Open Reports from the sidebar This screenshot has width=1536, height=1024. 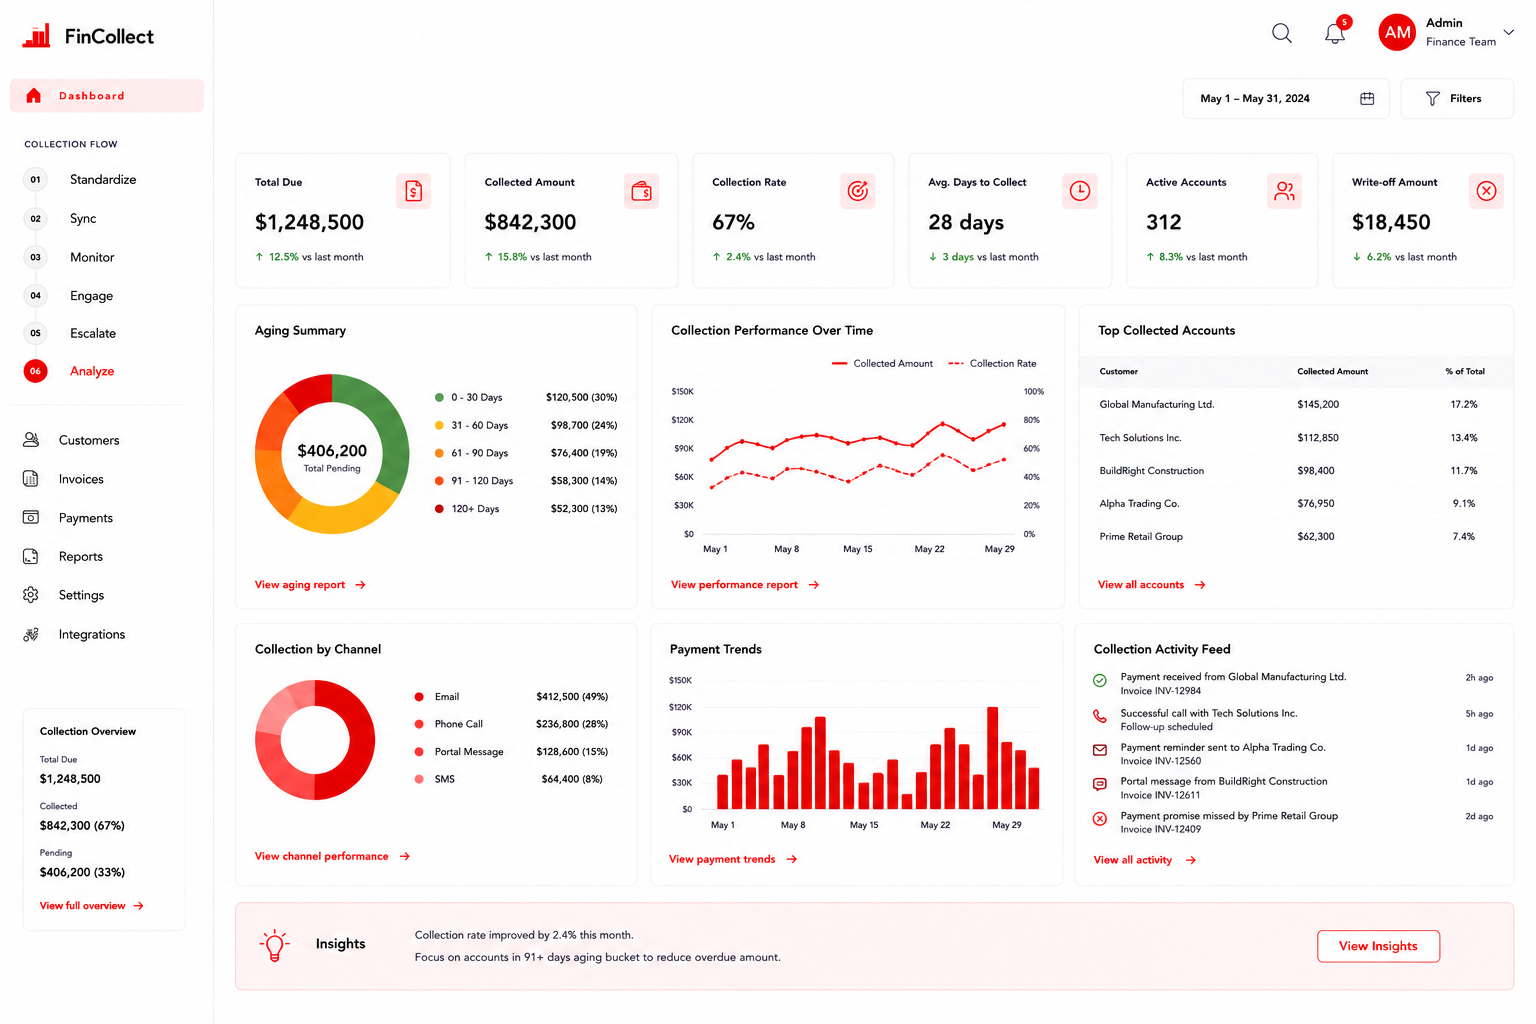(63, 557)
